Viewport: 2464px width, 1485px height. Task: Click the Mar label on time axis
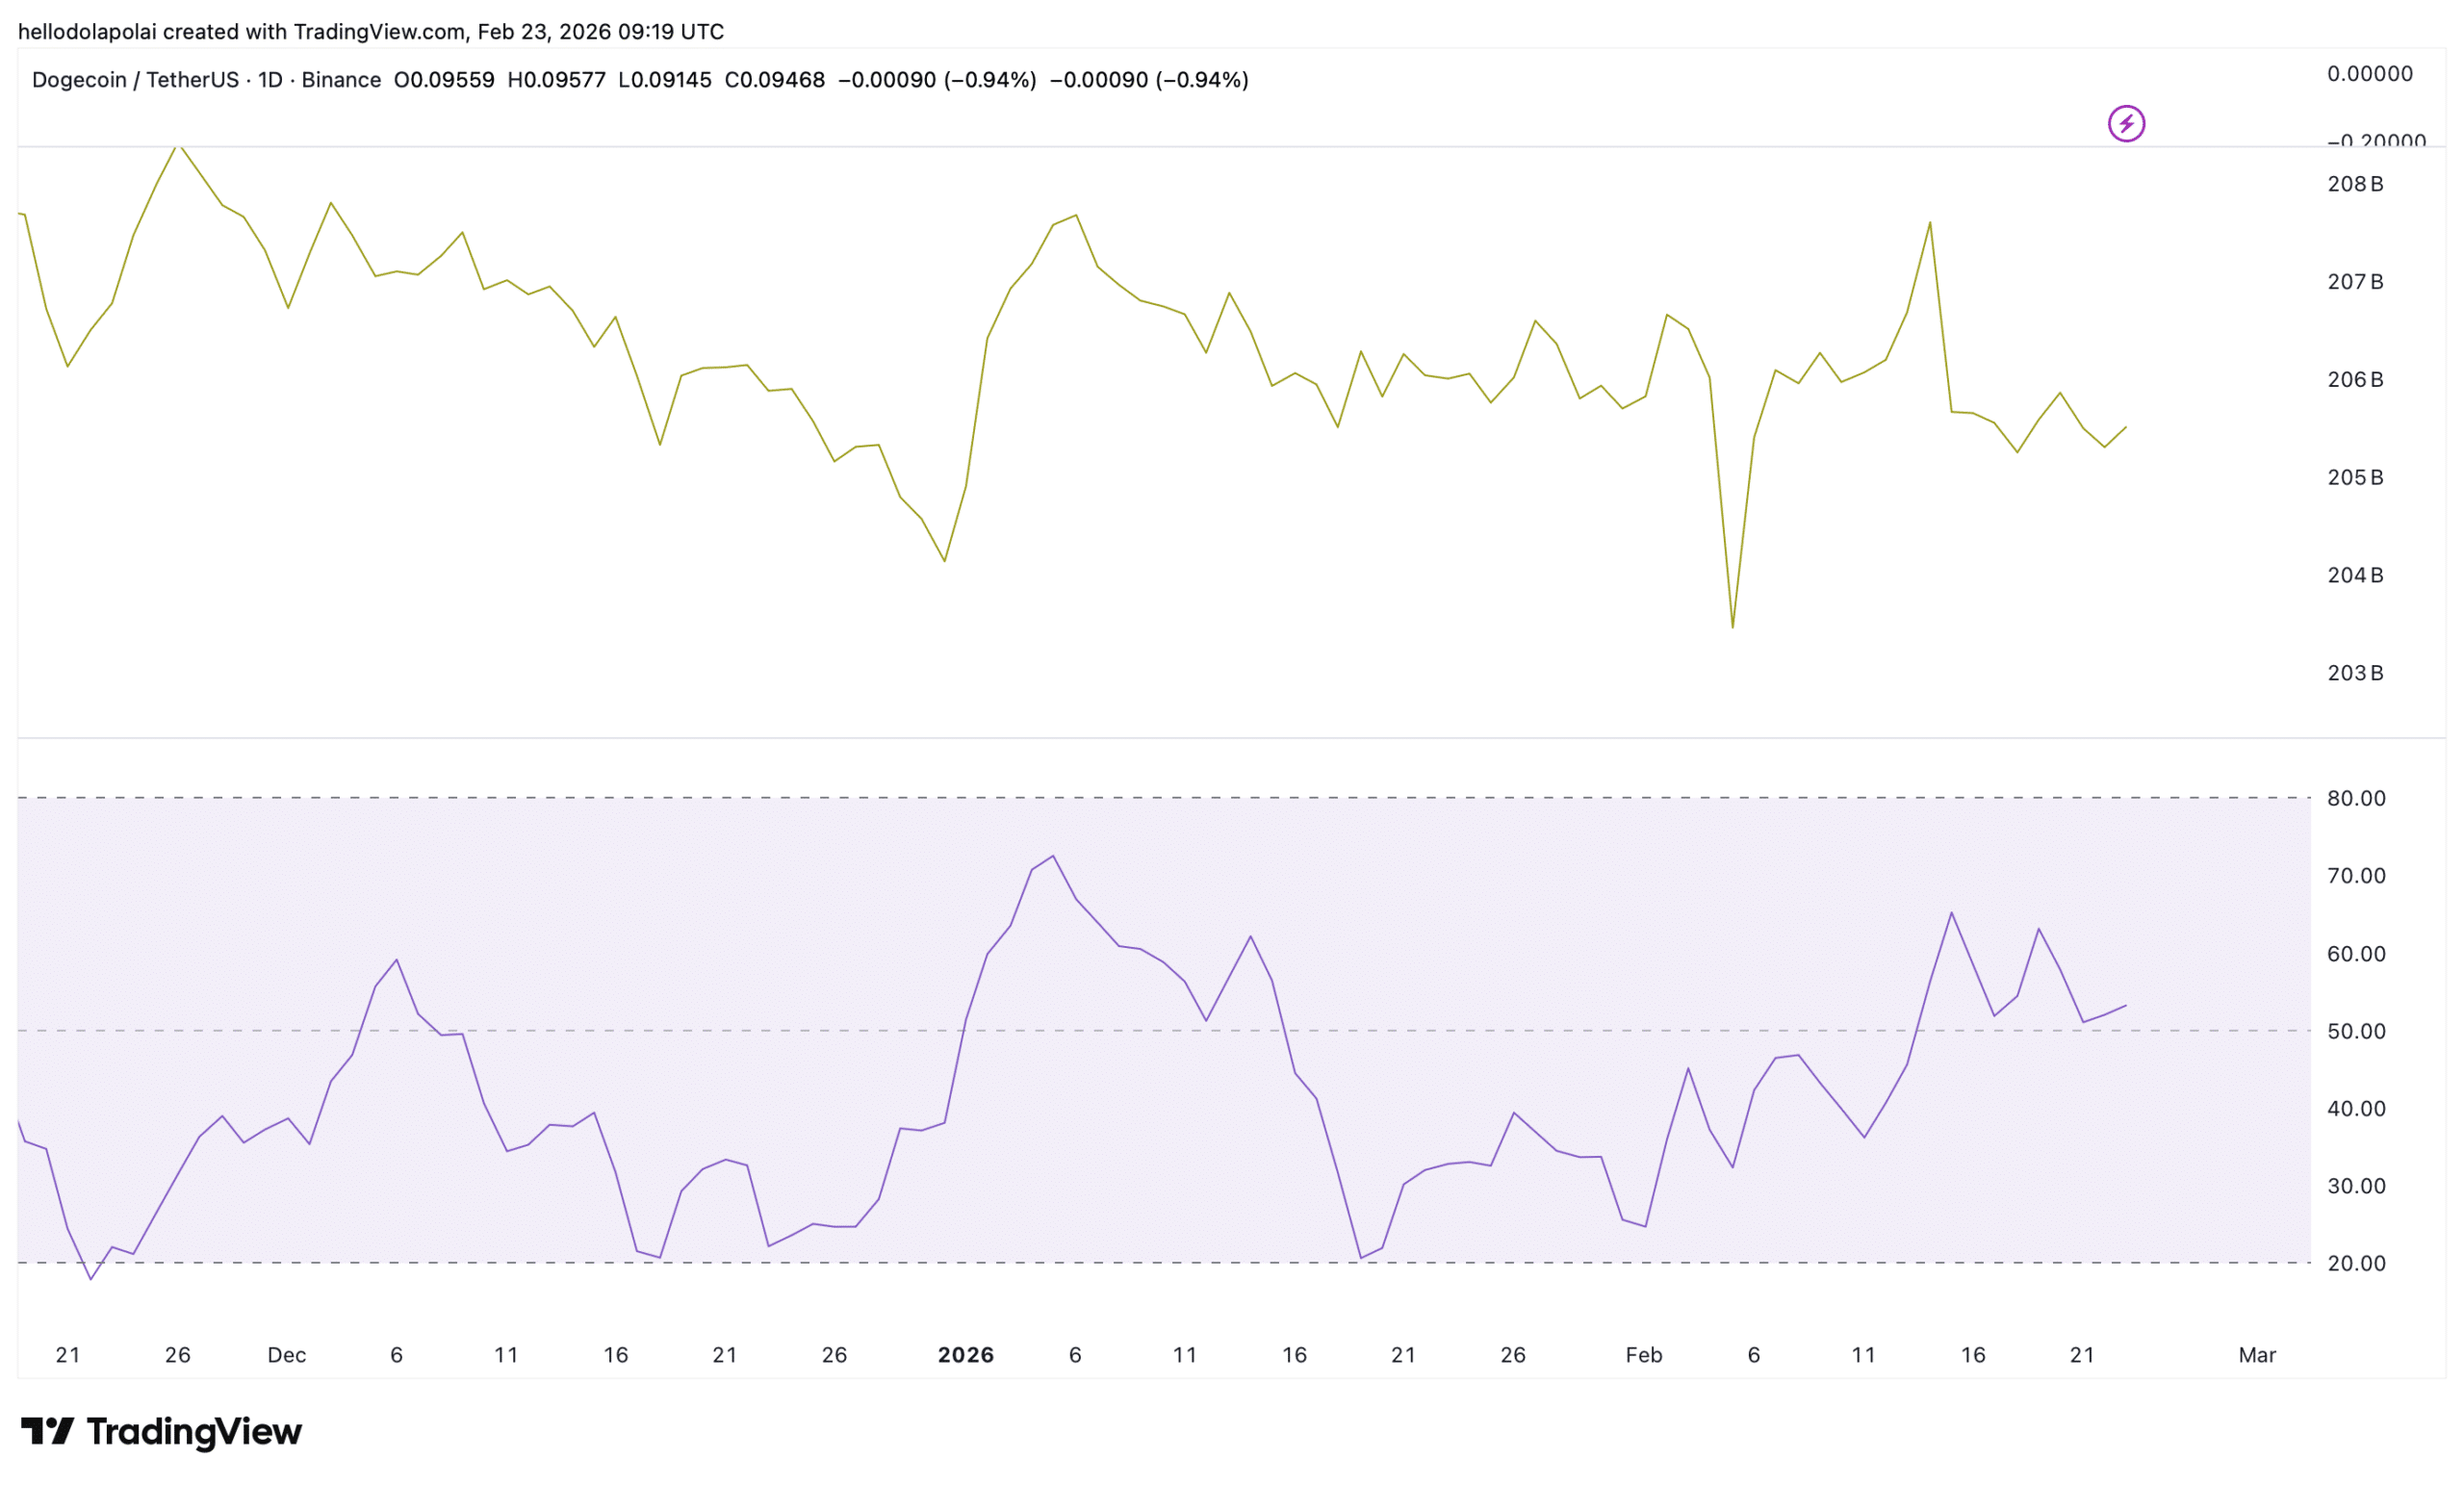pos(2257,1355)
